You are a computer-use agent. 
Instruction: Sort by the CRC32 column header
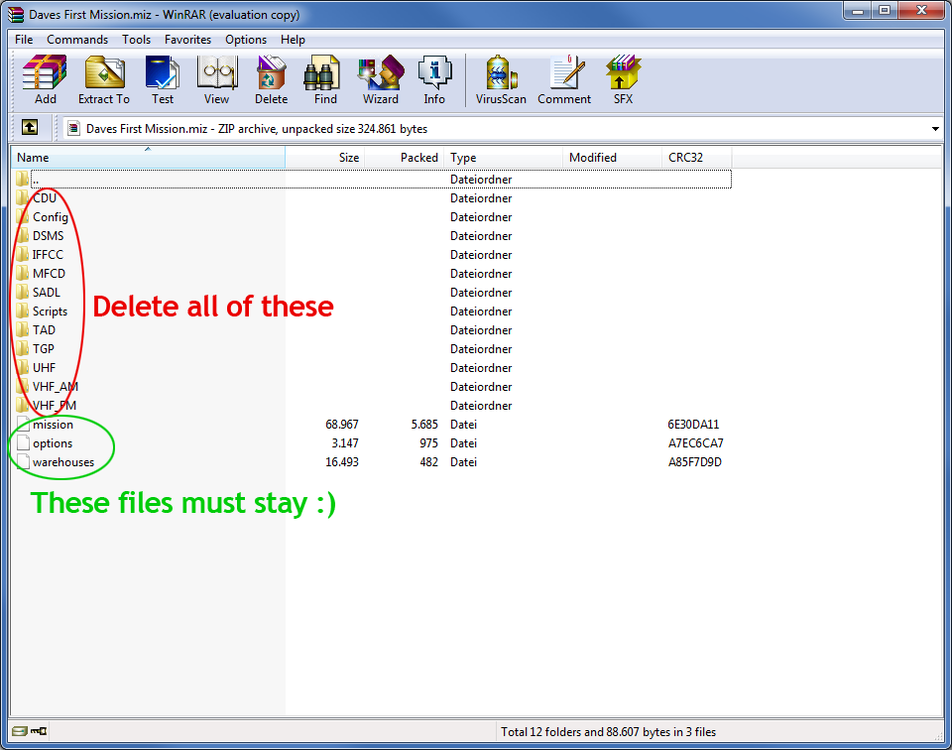click(696, 158)
